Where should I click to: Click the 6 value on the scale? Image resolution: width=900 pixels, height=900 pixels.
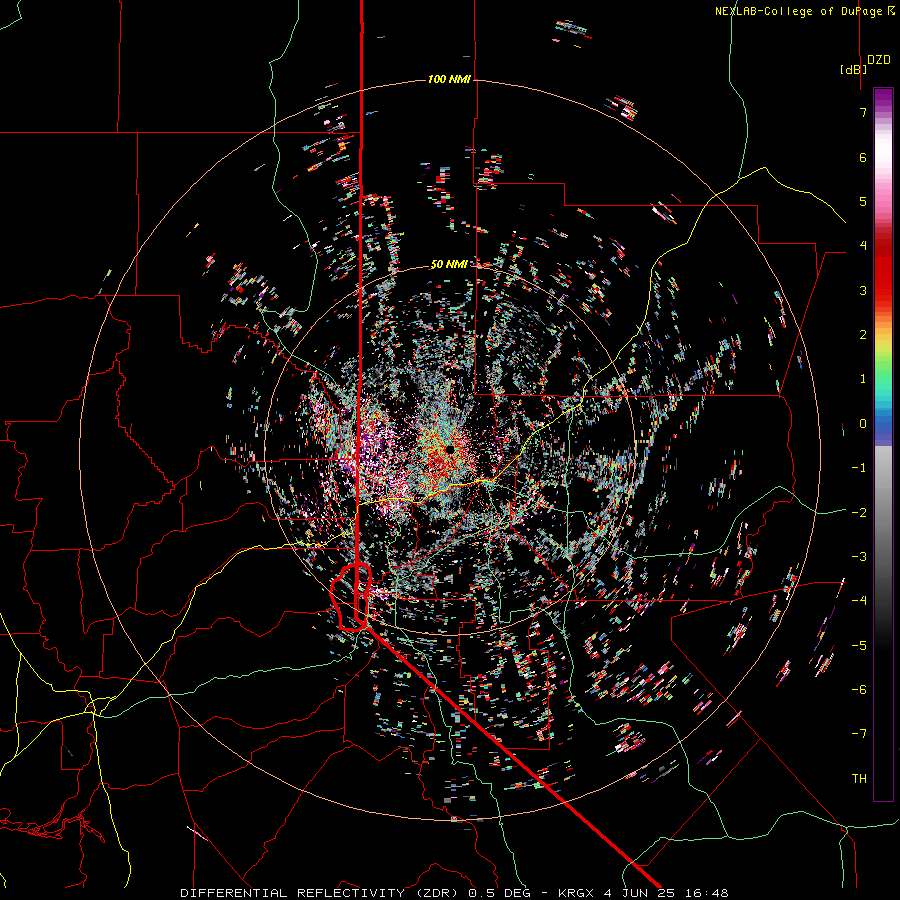click(863, 157)
